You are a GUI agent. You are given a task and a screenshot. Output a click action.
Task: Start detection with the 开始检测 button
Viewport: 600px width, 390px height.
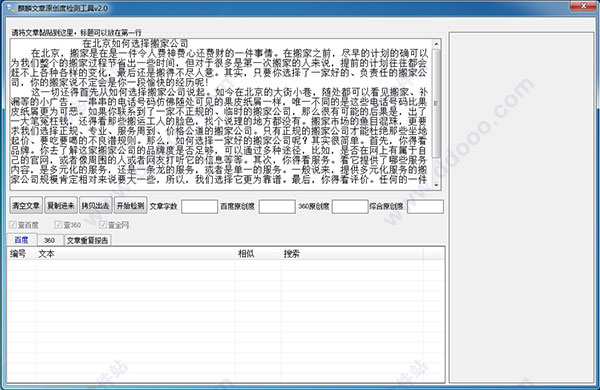click(x=130, y=206)
